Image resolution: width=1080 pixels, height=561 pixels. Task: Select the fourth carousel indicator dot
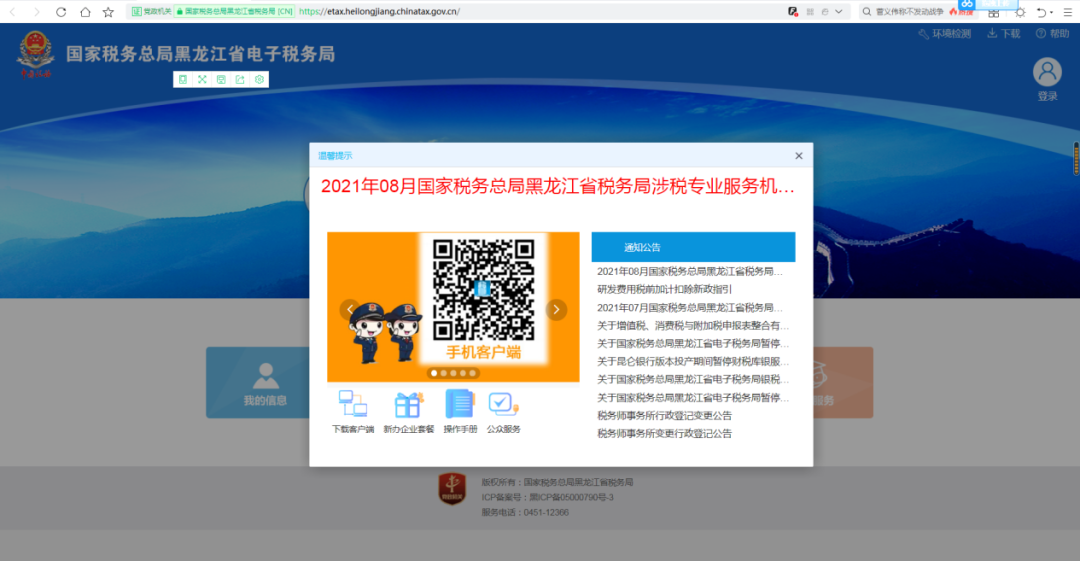[x=463, y=373]
